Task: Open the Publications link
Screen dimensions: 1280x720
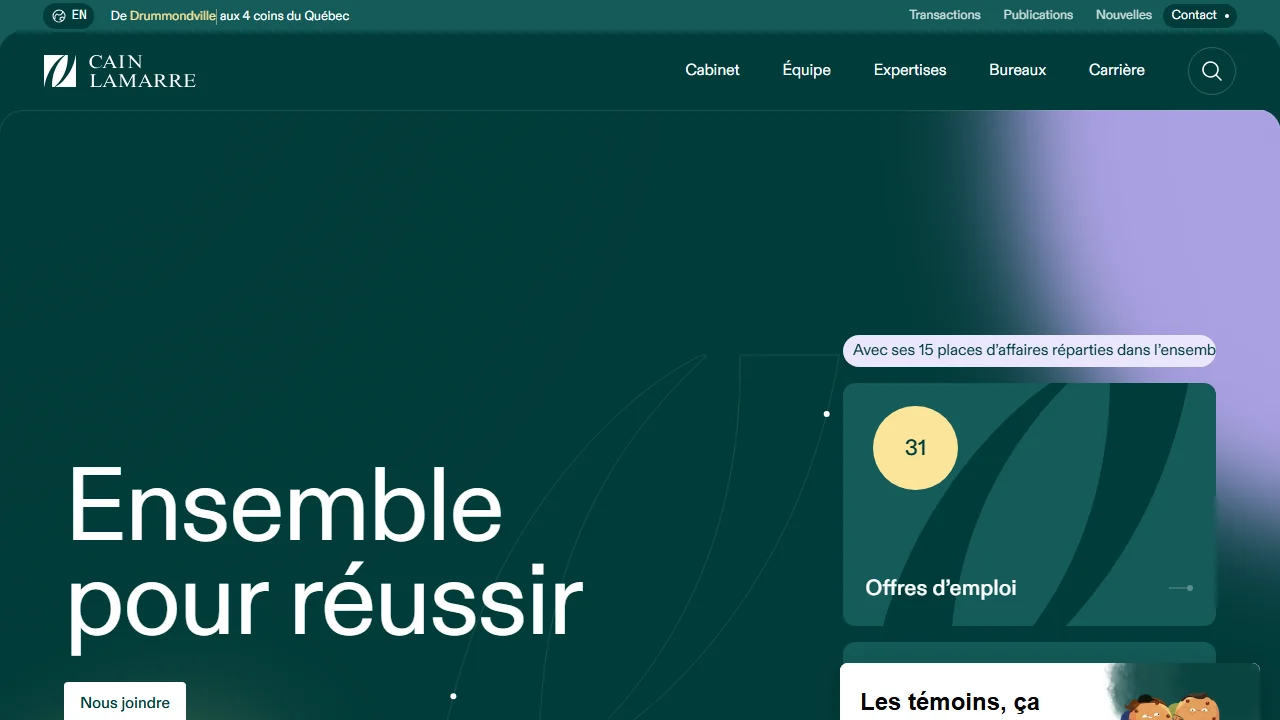Action: (x=1038, y=15)
